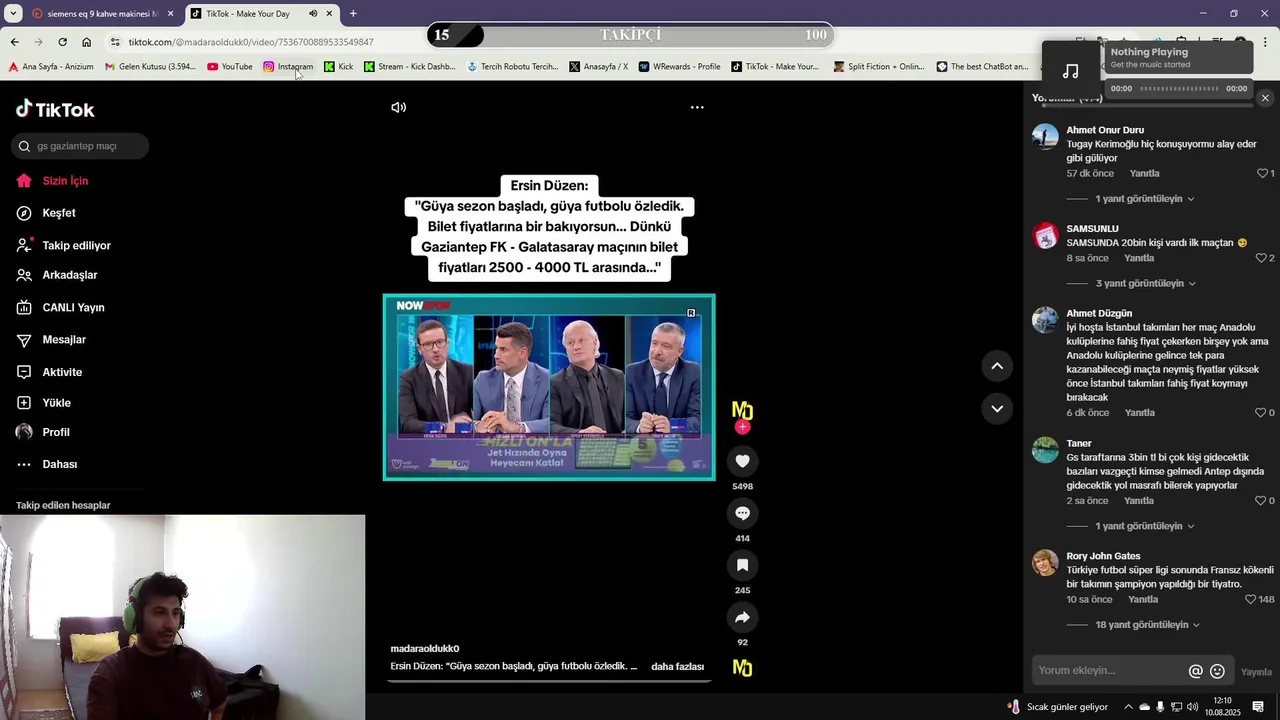Go to the previous video
Viewport: 1280px width, 720px height.
tap(997, 366)
